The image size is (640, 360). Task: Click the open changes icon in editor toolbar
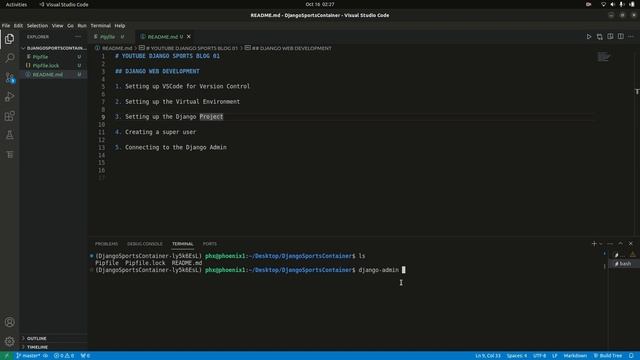click(600, 37)
